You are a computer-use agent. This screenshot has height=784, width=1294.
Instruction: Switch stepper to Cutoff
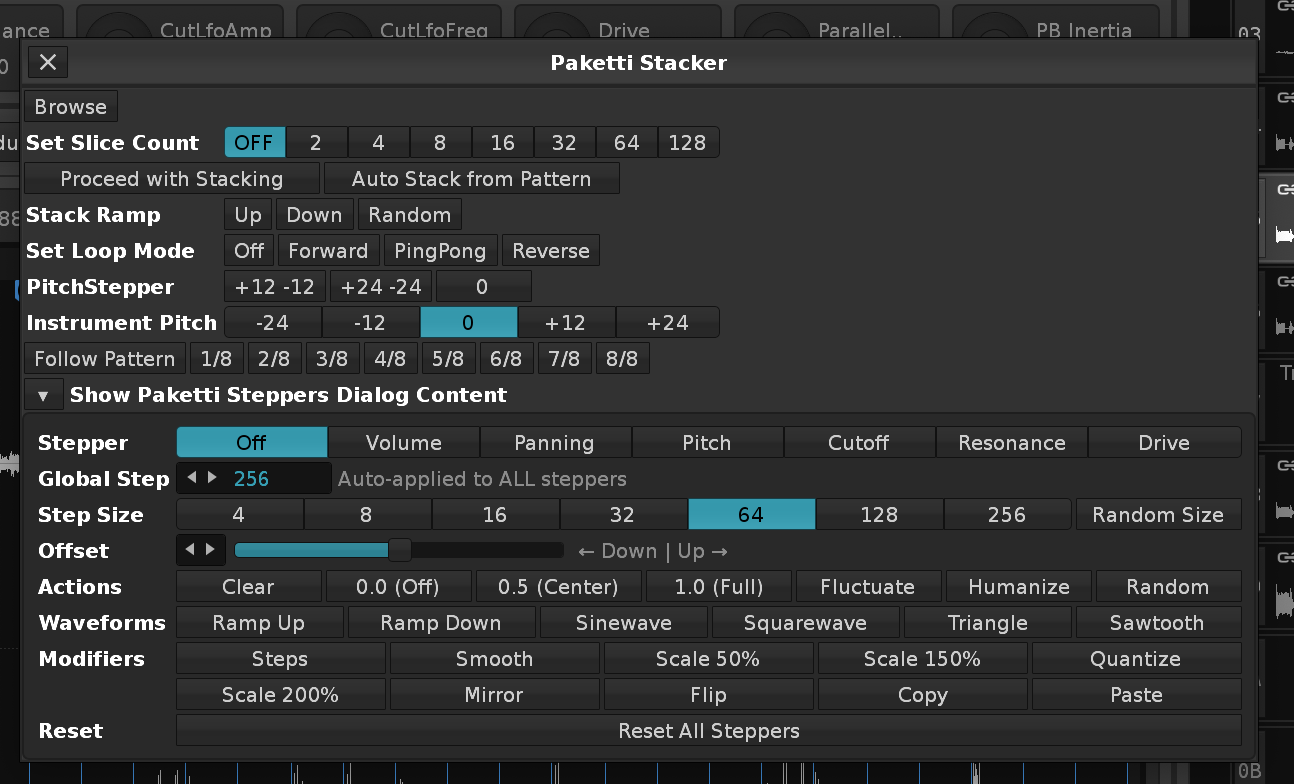point(858,443)
